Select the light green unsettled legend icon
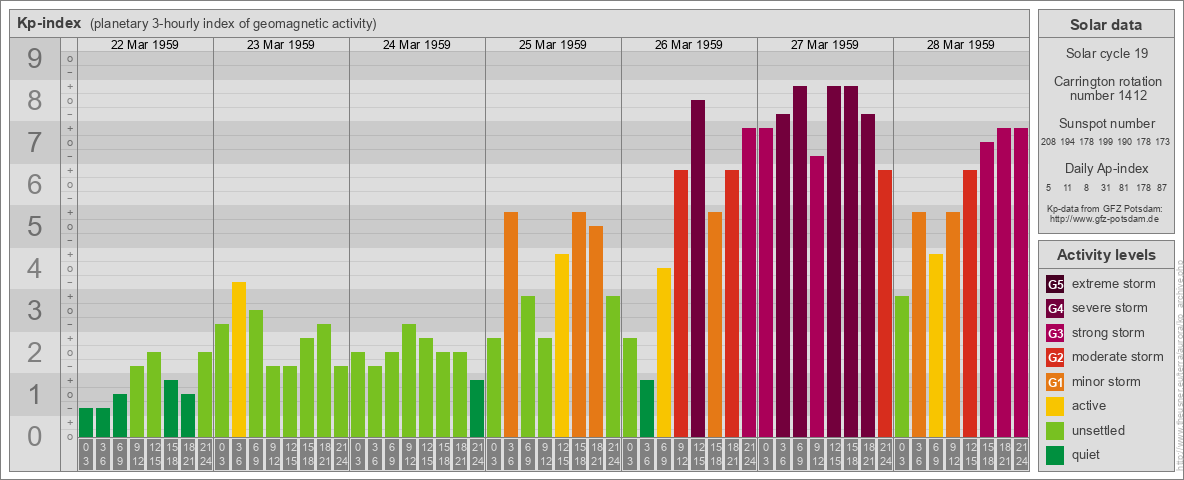The height and width of the screenshot is (480, 1184). click(1055, 430)
